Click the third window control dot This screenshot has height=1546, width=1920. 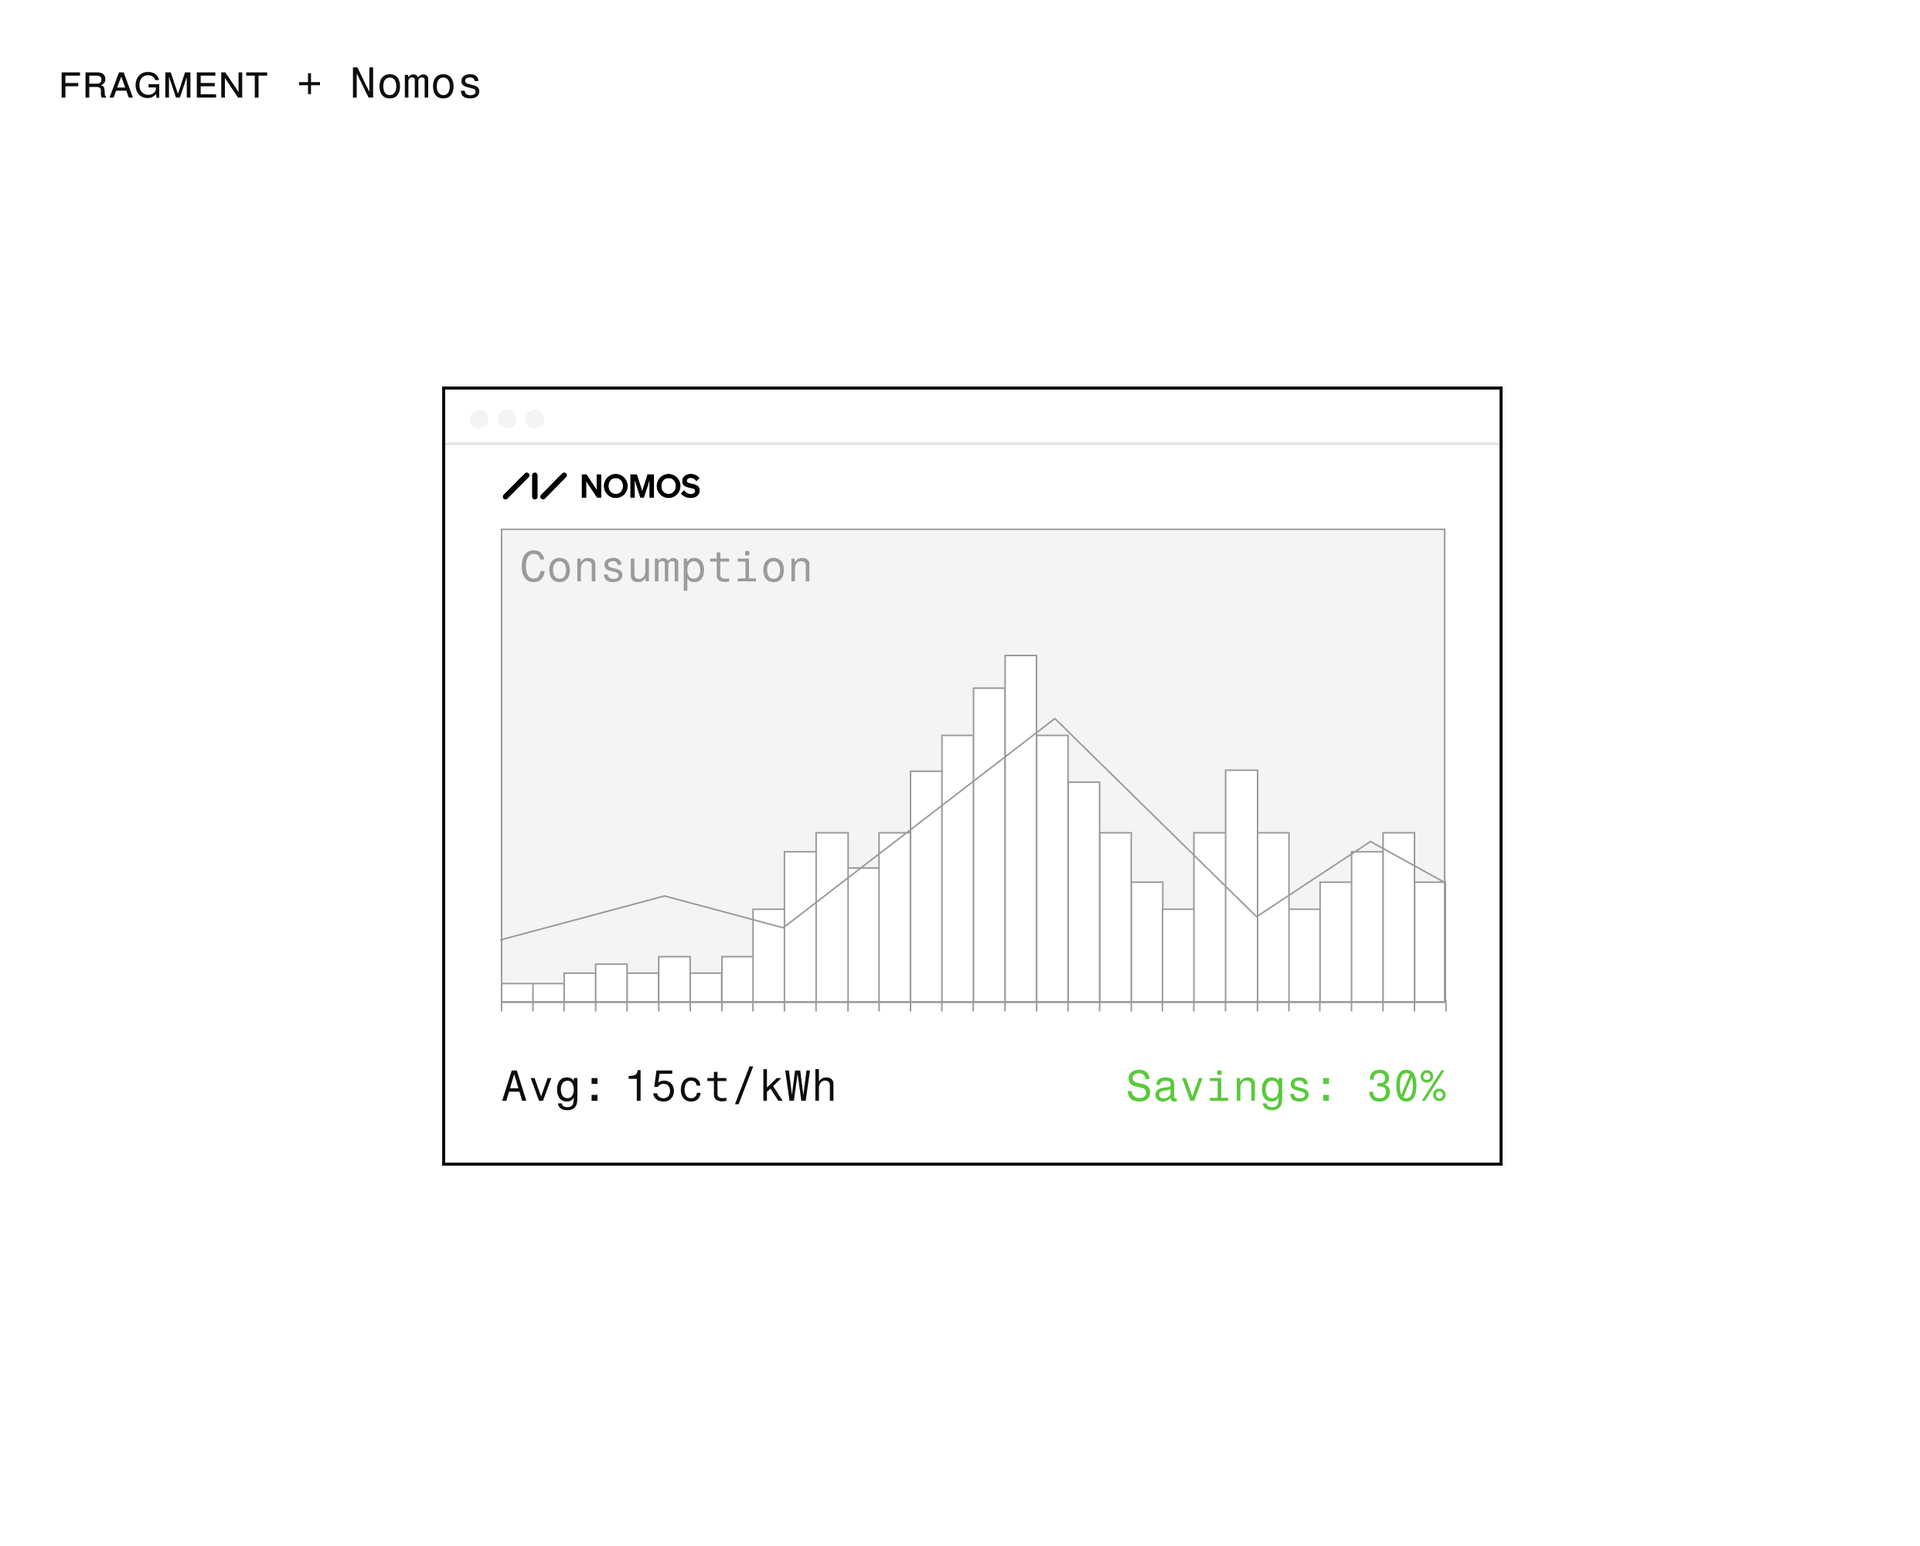tap(535, 419)
